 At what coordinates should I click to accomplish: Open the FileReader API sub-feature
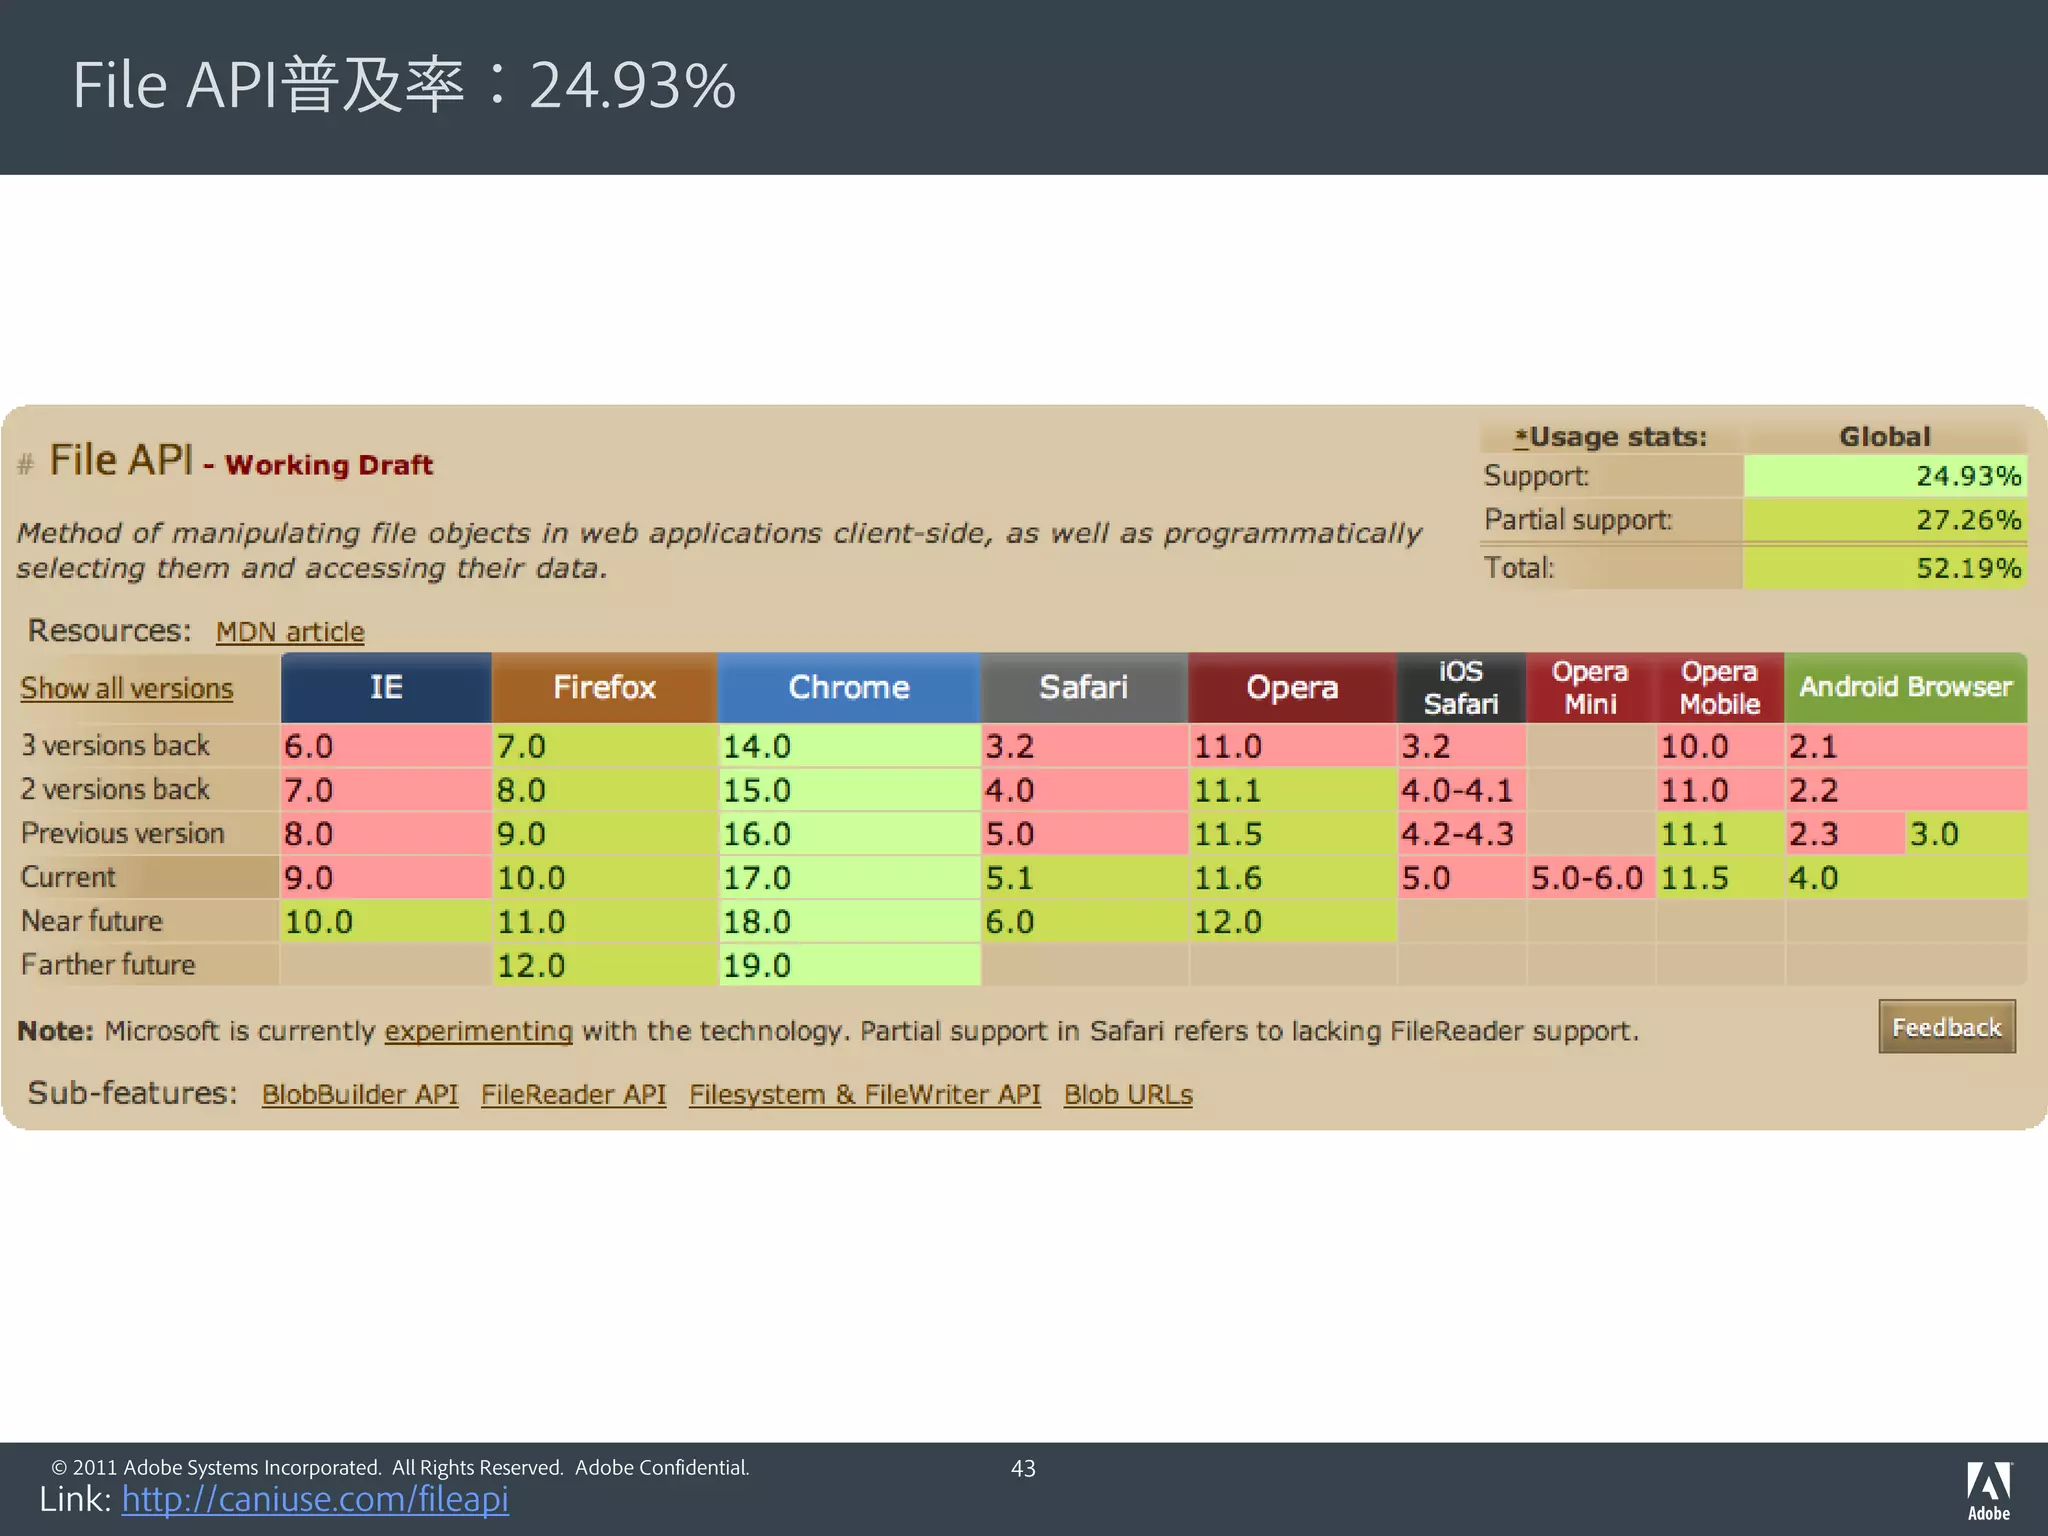573,1094
